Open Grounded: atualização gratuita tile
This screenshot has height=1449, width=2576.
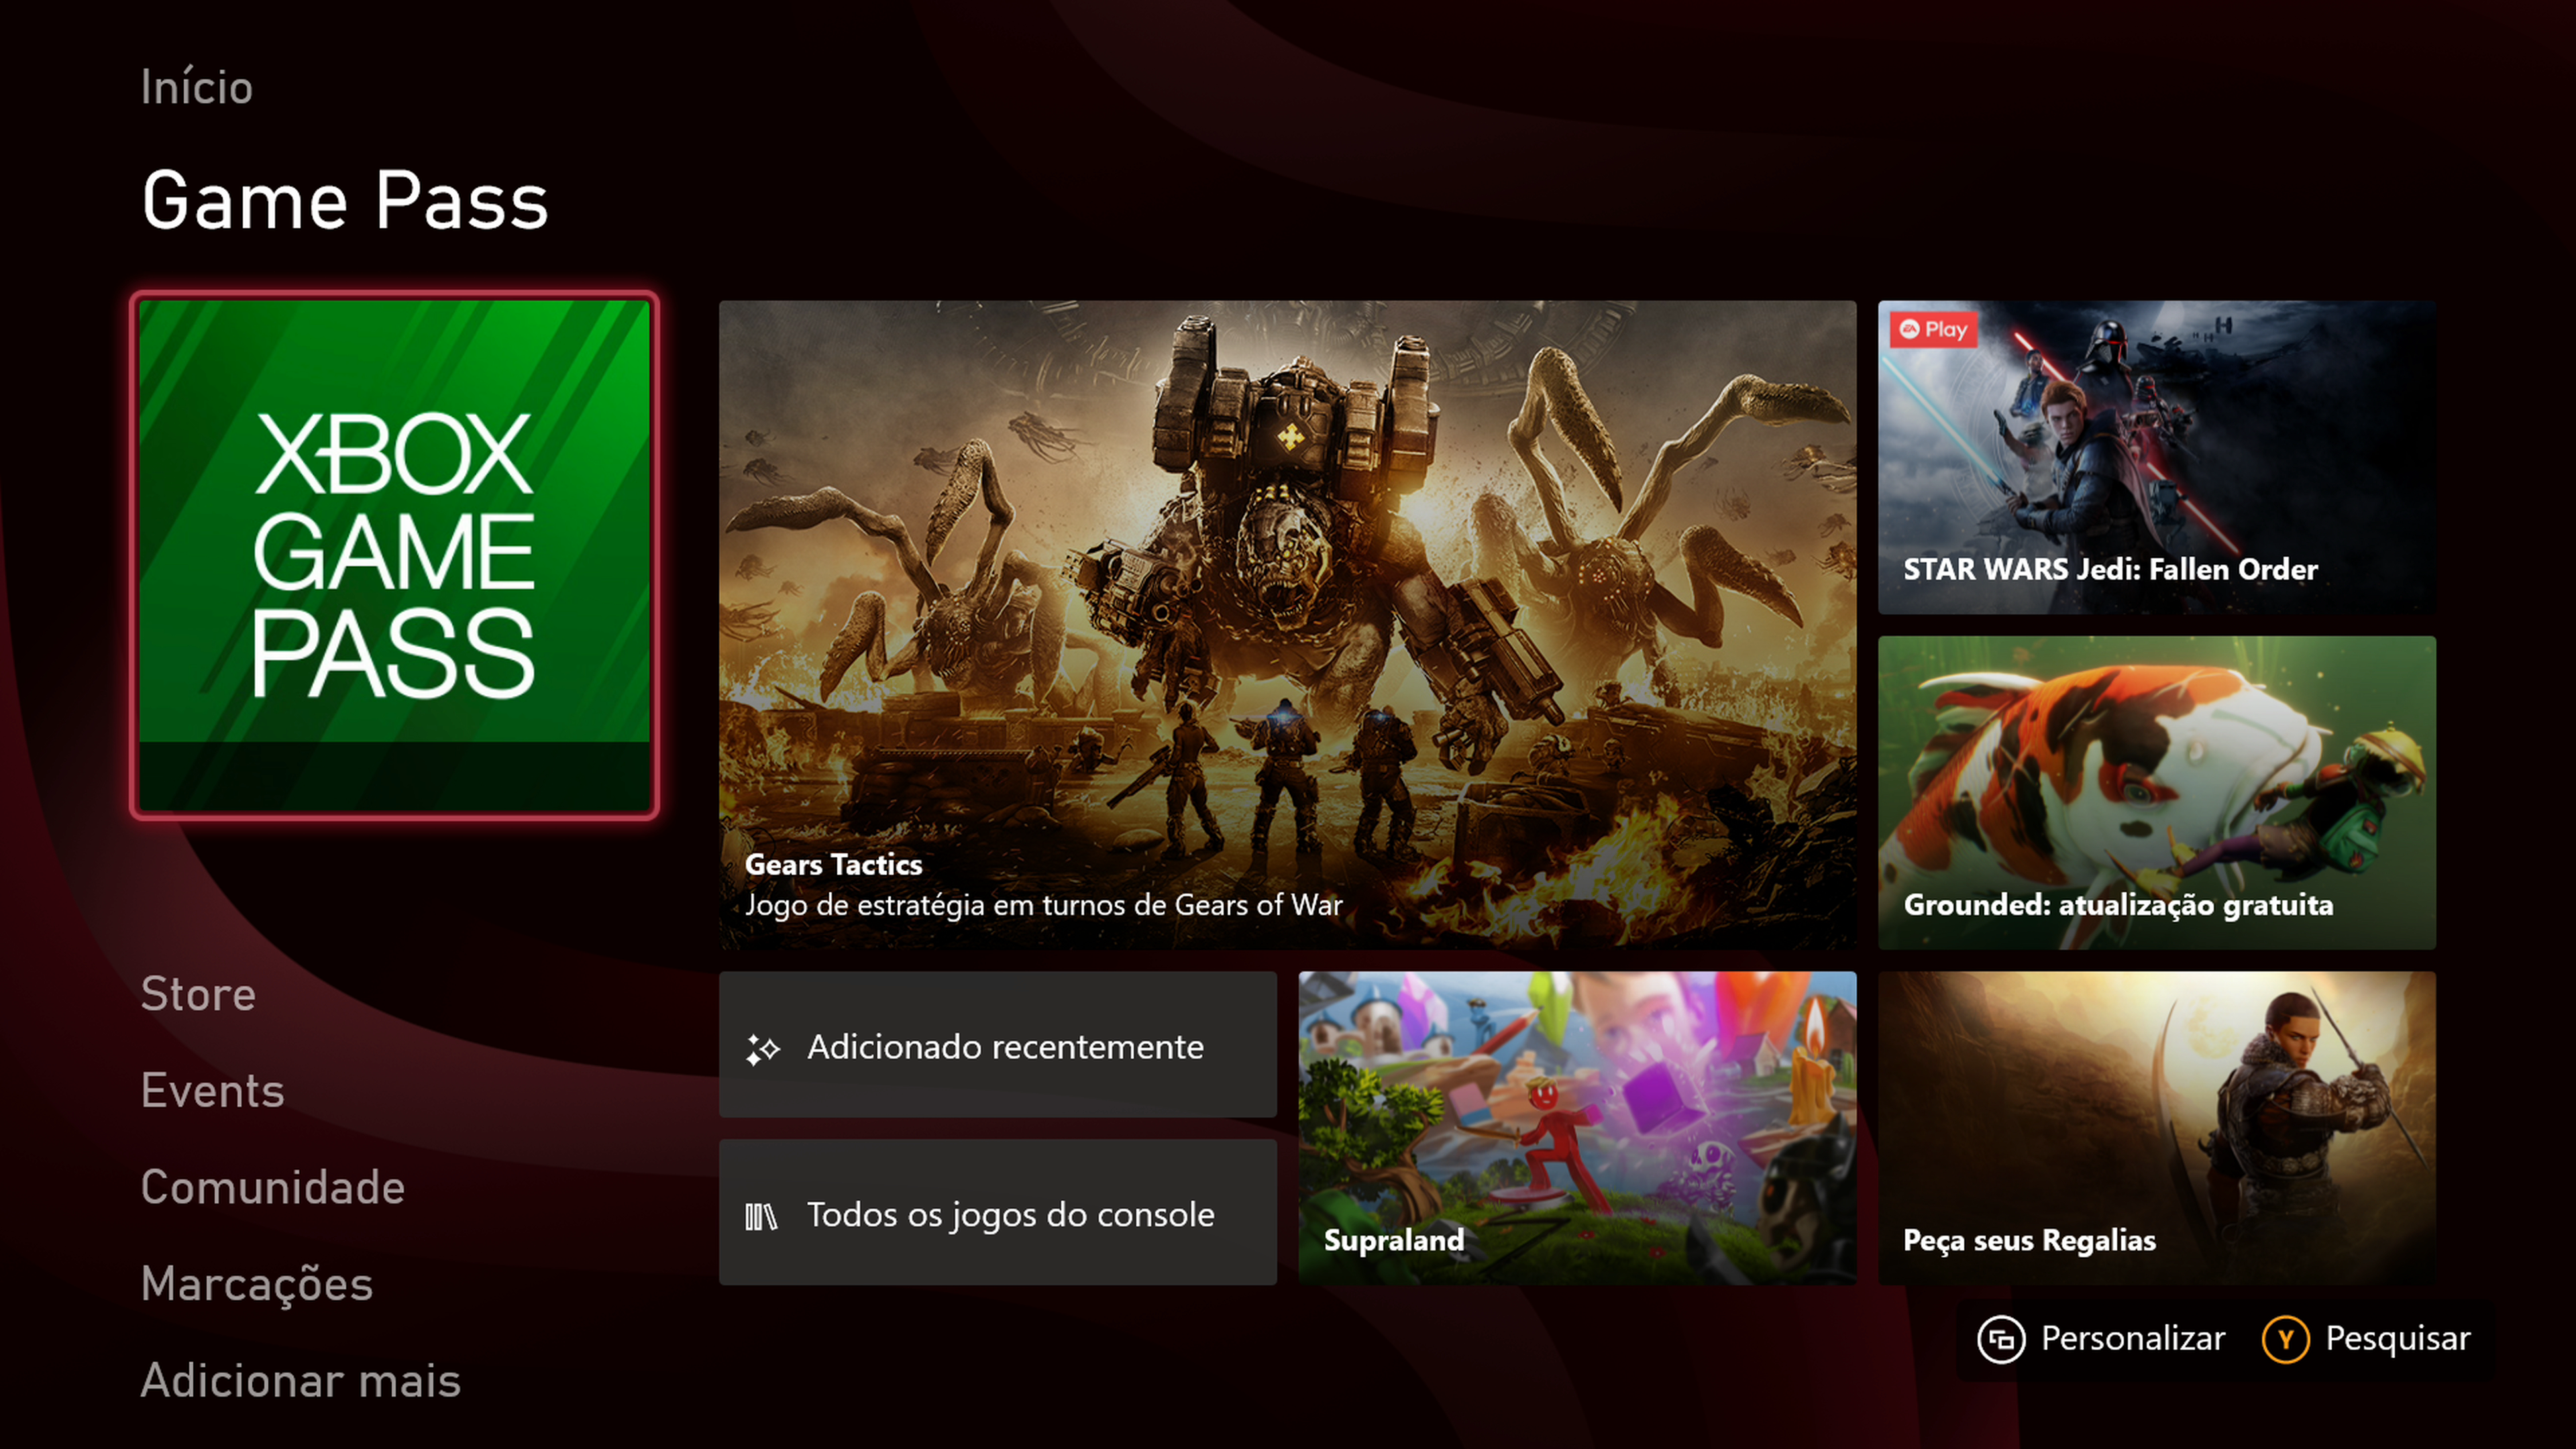2156,792
